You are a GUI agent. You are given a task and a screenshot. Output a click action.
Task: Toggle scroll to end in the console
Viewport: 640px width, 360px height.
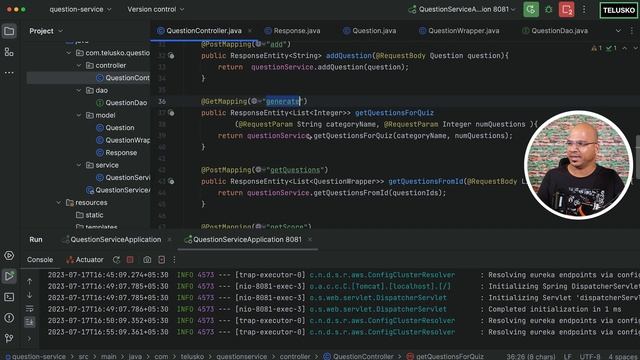click(x=29, y=322)
